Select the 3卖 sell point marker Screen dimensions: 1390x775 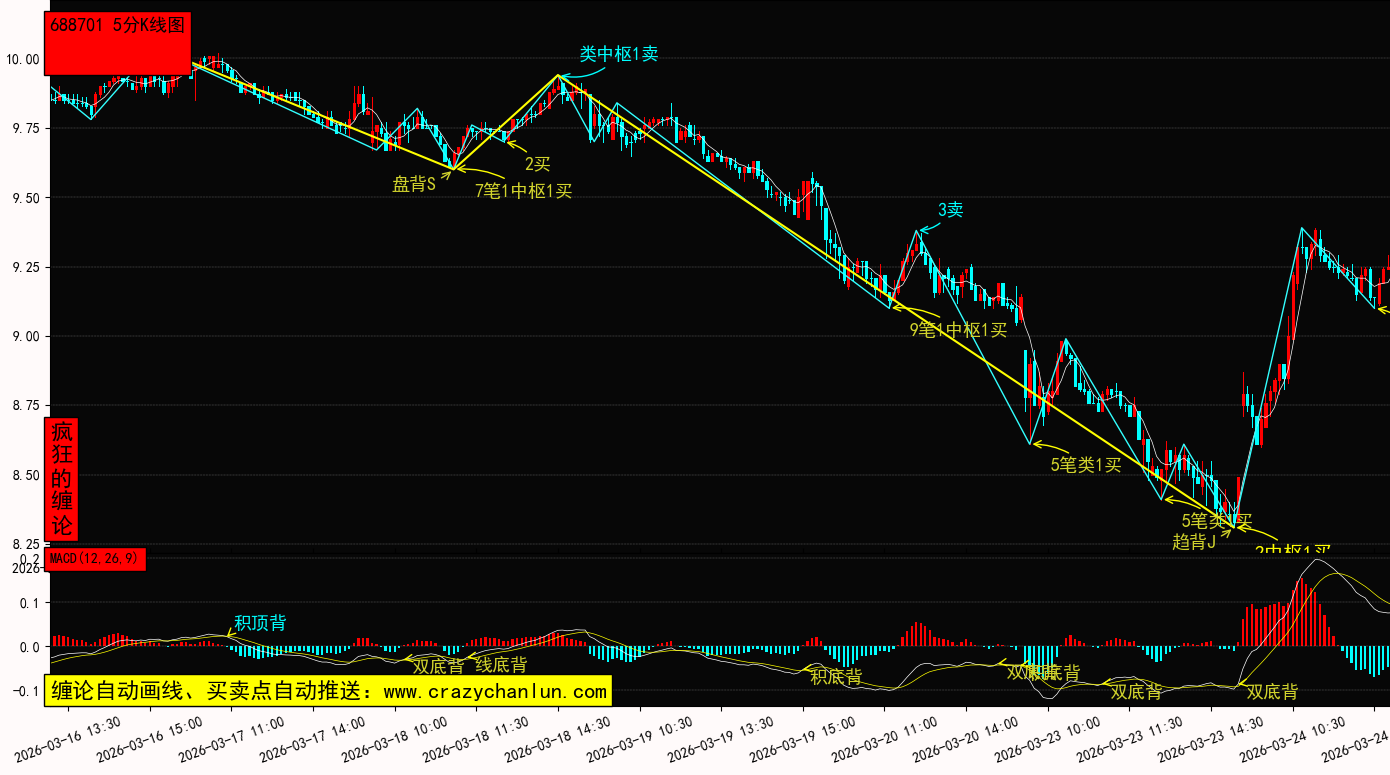point(950,210)
